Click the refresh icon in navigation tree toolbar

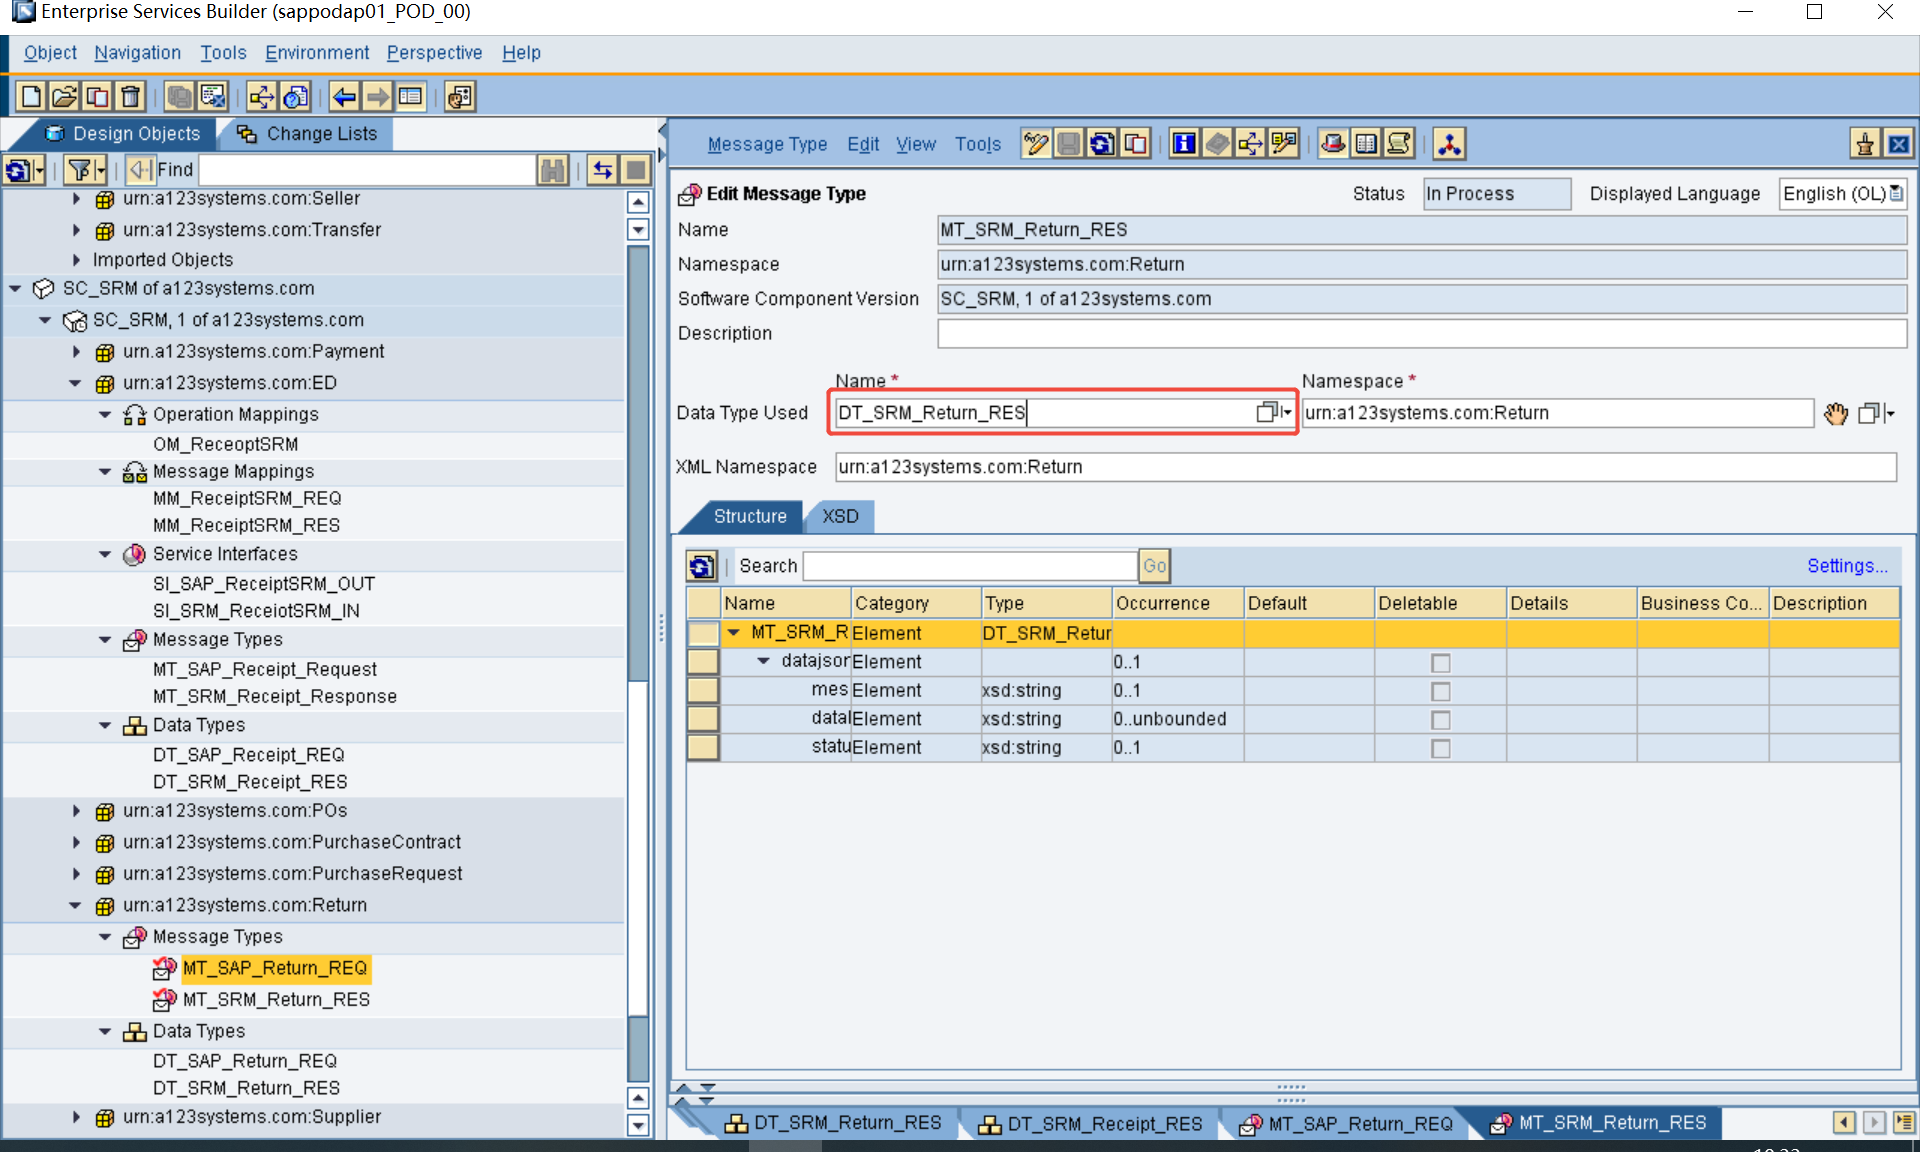coord(18,170)
